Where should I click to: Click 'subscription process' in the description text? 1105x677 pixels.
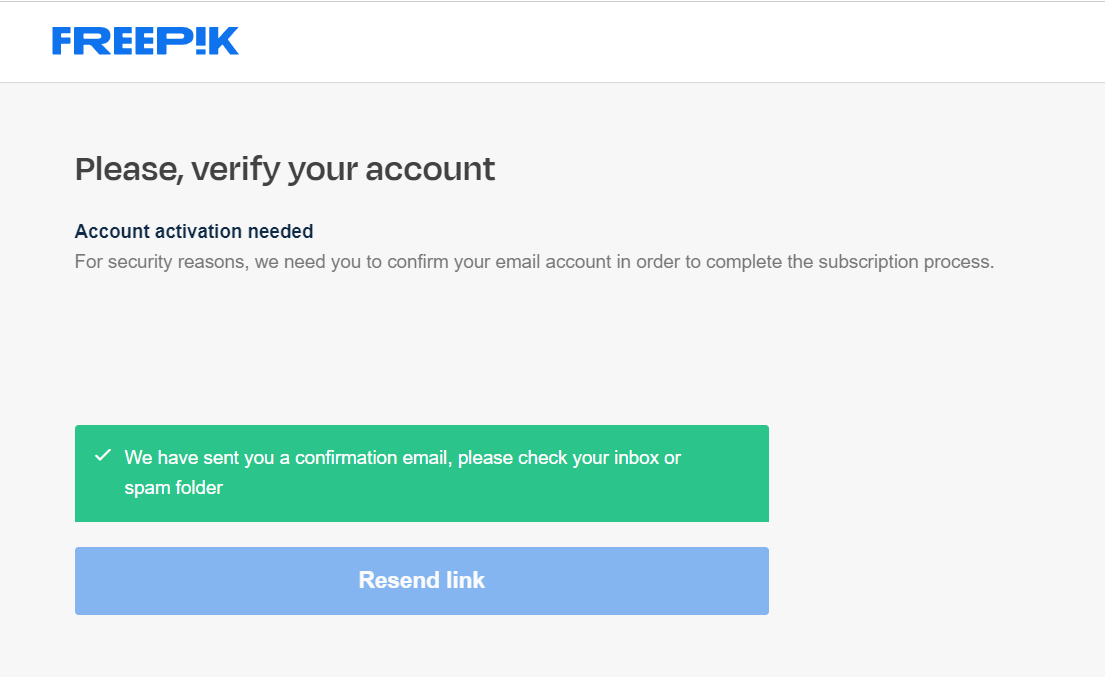[904, 263]
